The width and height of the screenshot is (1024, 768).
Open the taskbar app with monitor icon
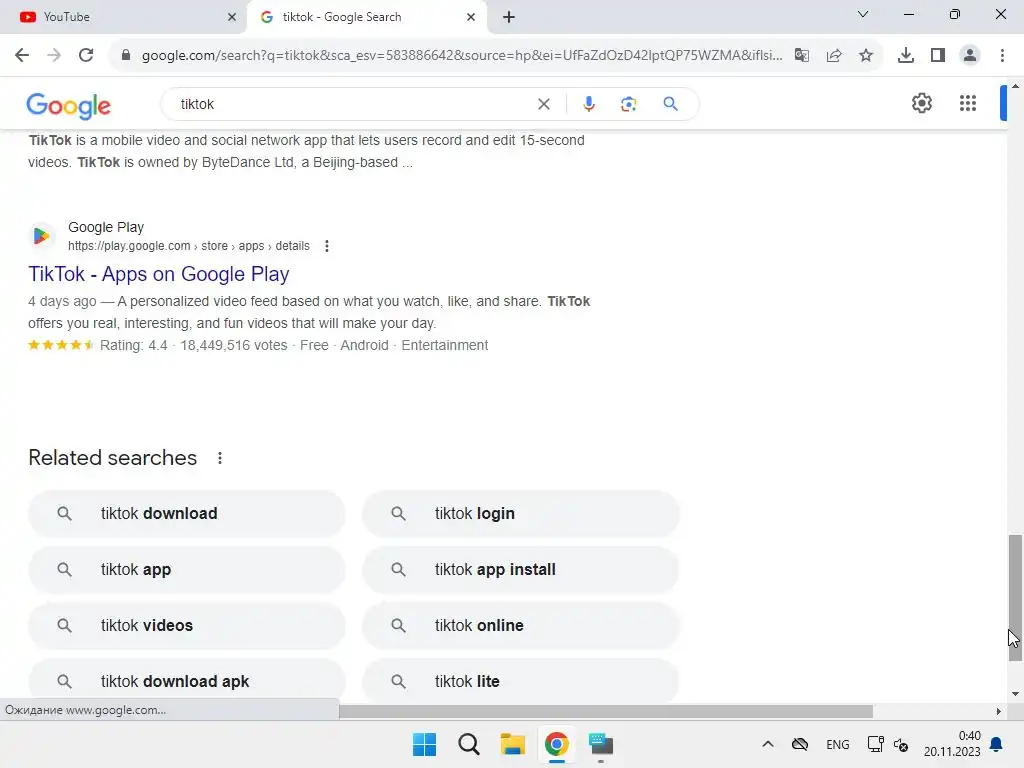[x=601, y=744]
